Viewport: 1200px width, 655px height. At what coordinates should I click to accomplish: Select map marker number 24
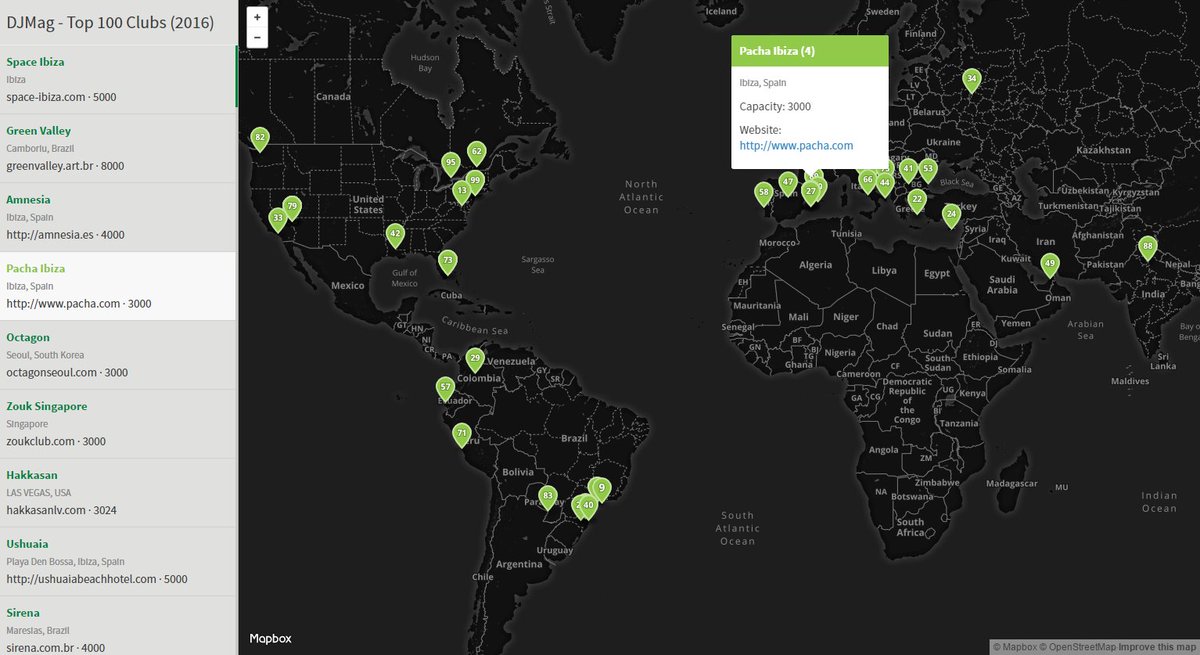952,216
